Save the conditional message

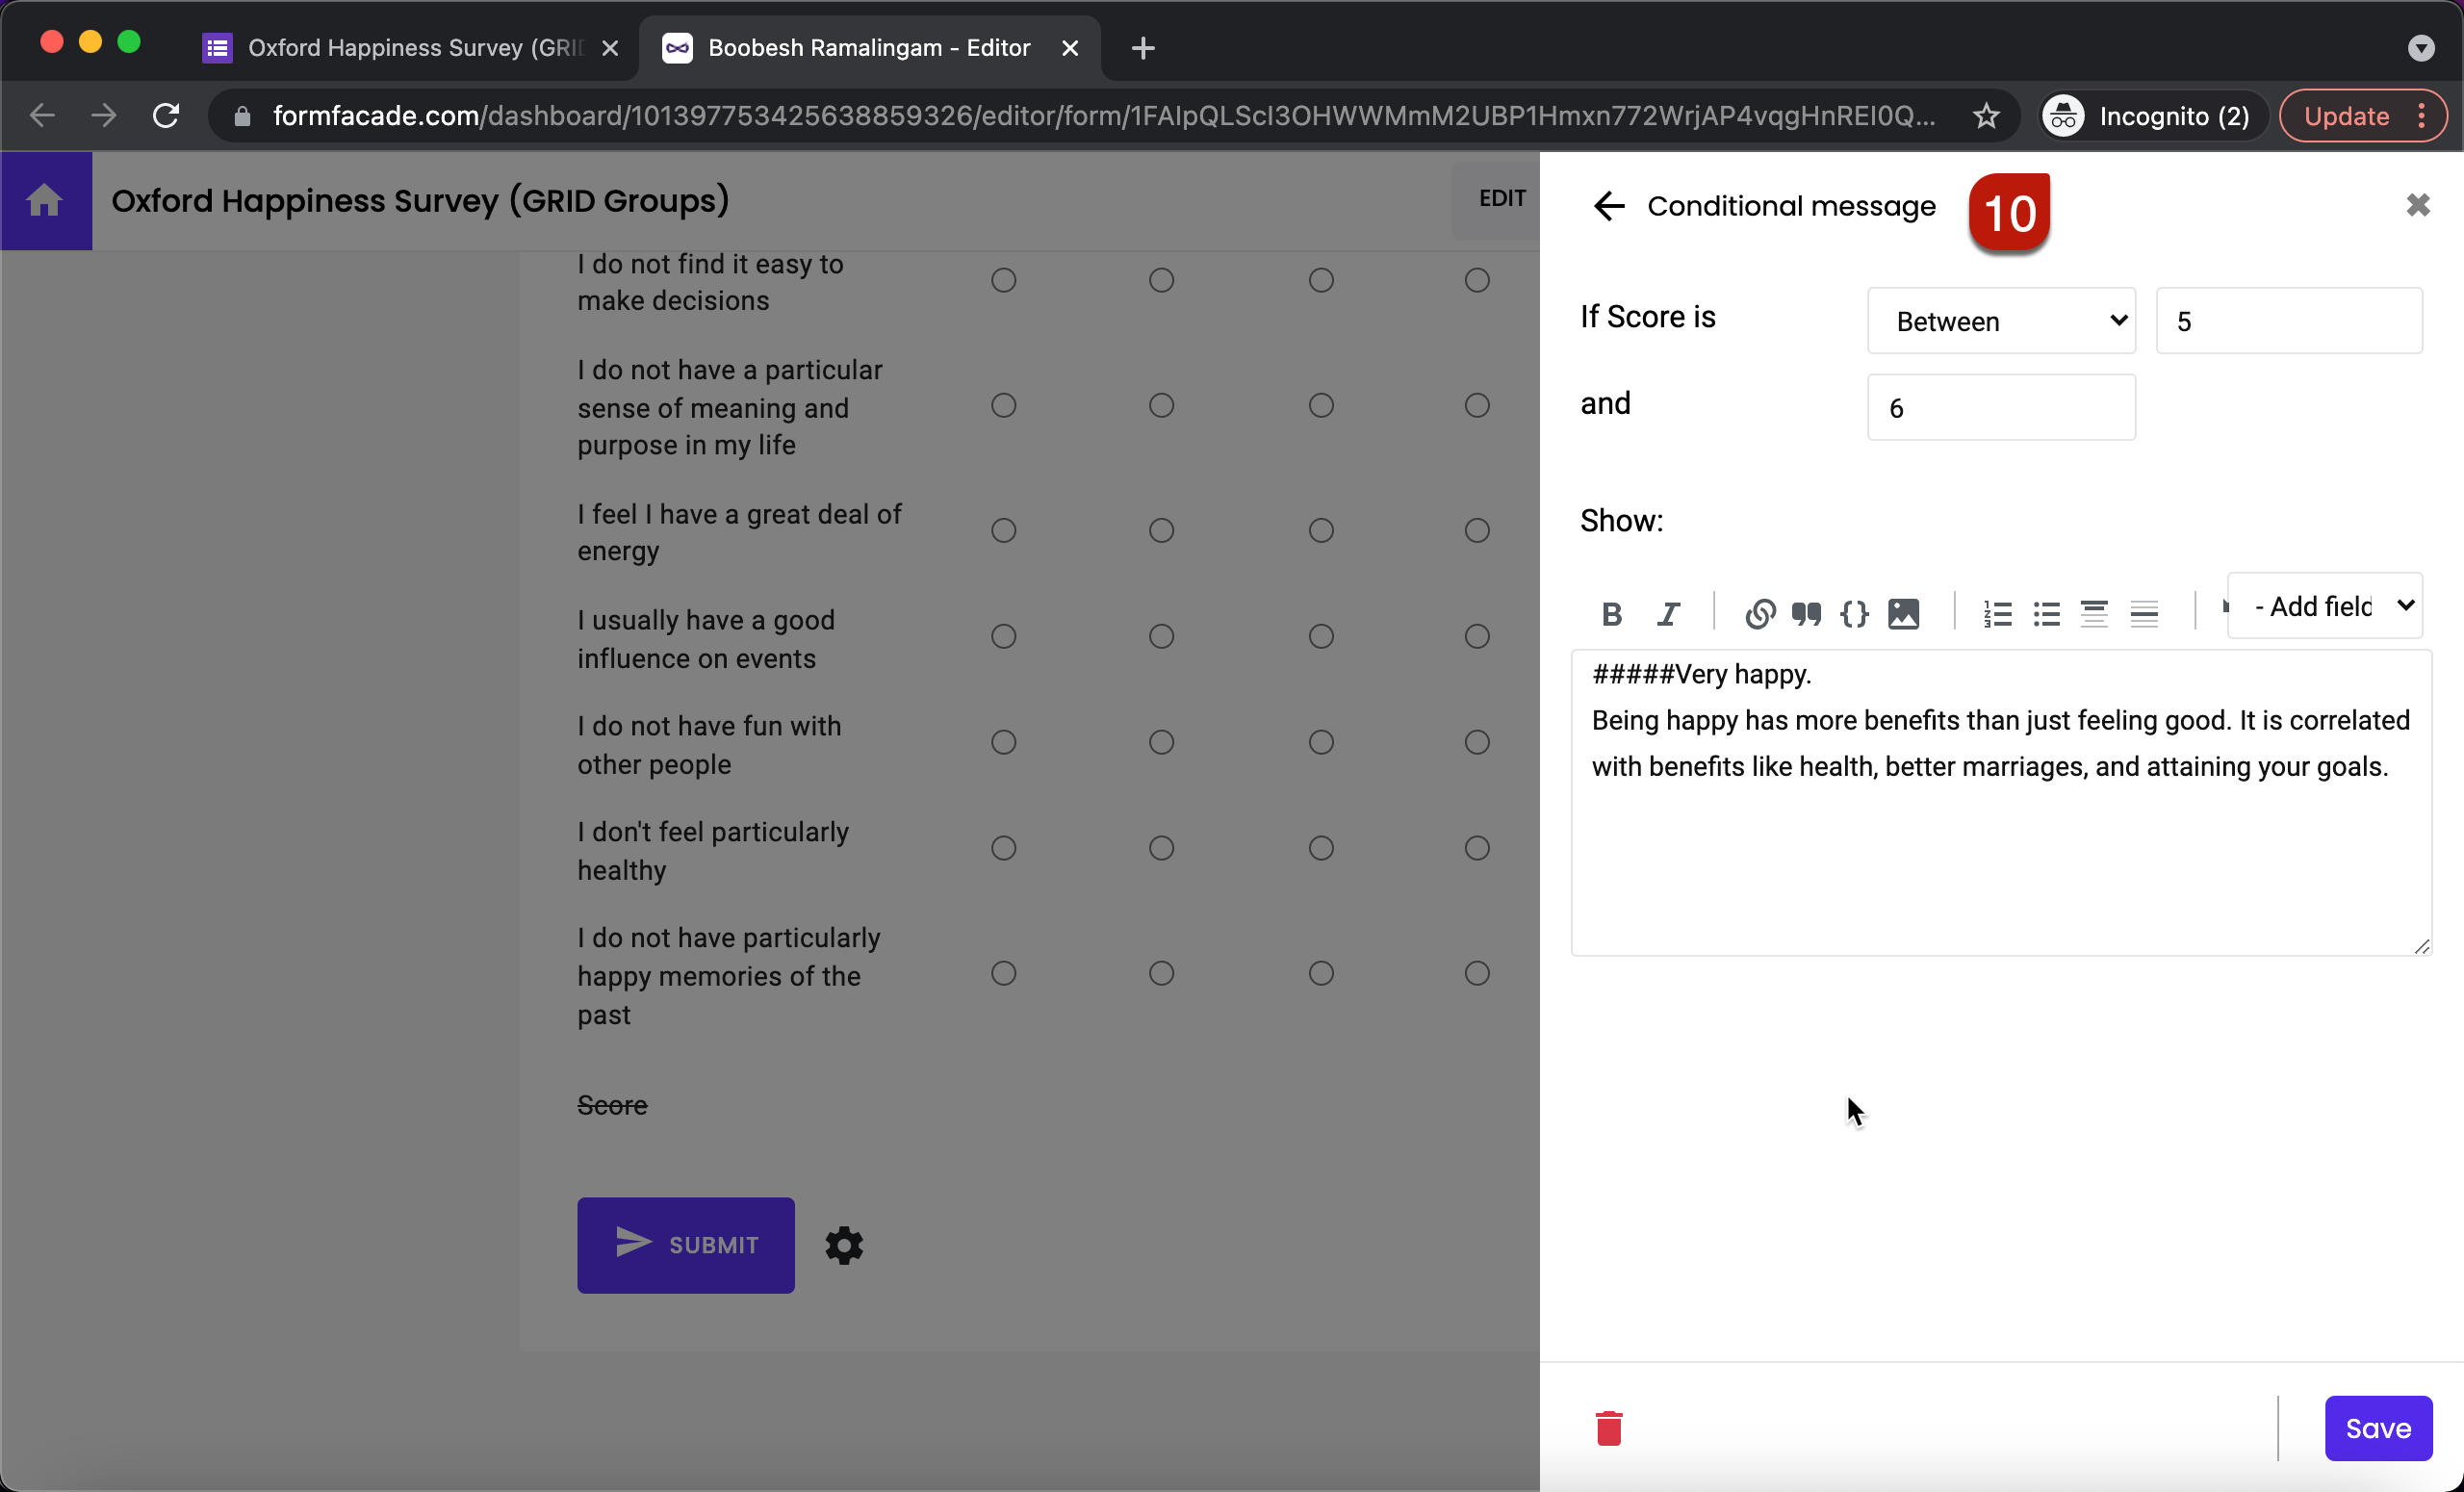click(2378, 1427)
